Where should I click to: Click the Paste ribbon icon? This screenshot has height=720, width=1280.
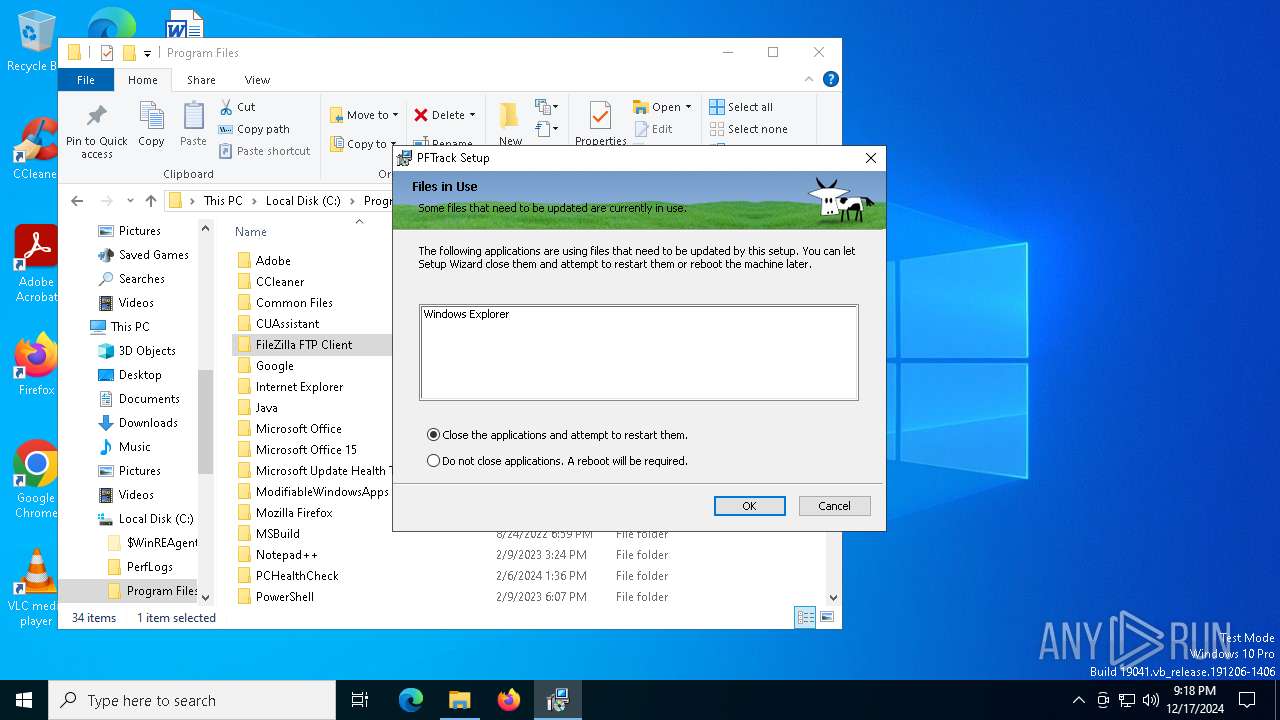pos(193,125)
